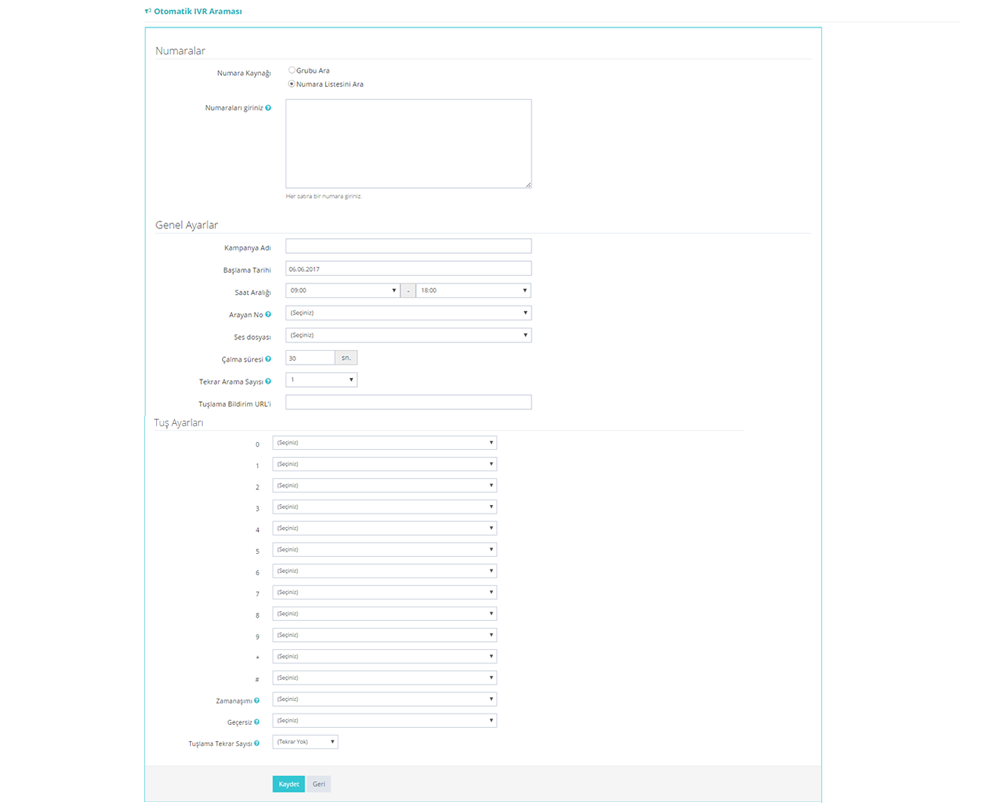Click help icon beside Numaraları giriniz
This screenshot has width=1000, height=803.
pos(268,108)
